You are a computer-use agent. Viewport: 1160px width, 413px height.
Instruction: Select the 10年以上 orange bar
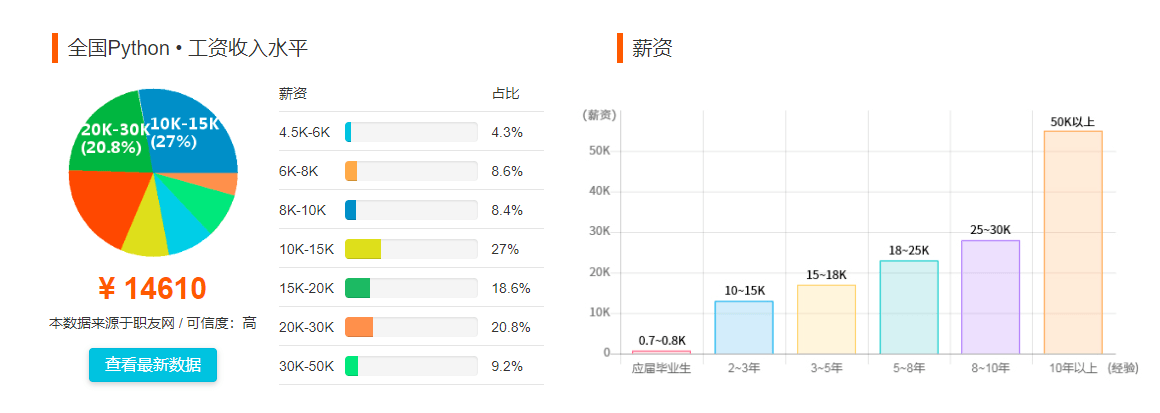point(1073,242)
